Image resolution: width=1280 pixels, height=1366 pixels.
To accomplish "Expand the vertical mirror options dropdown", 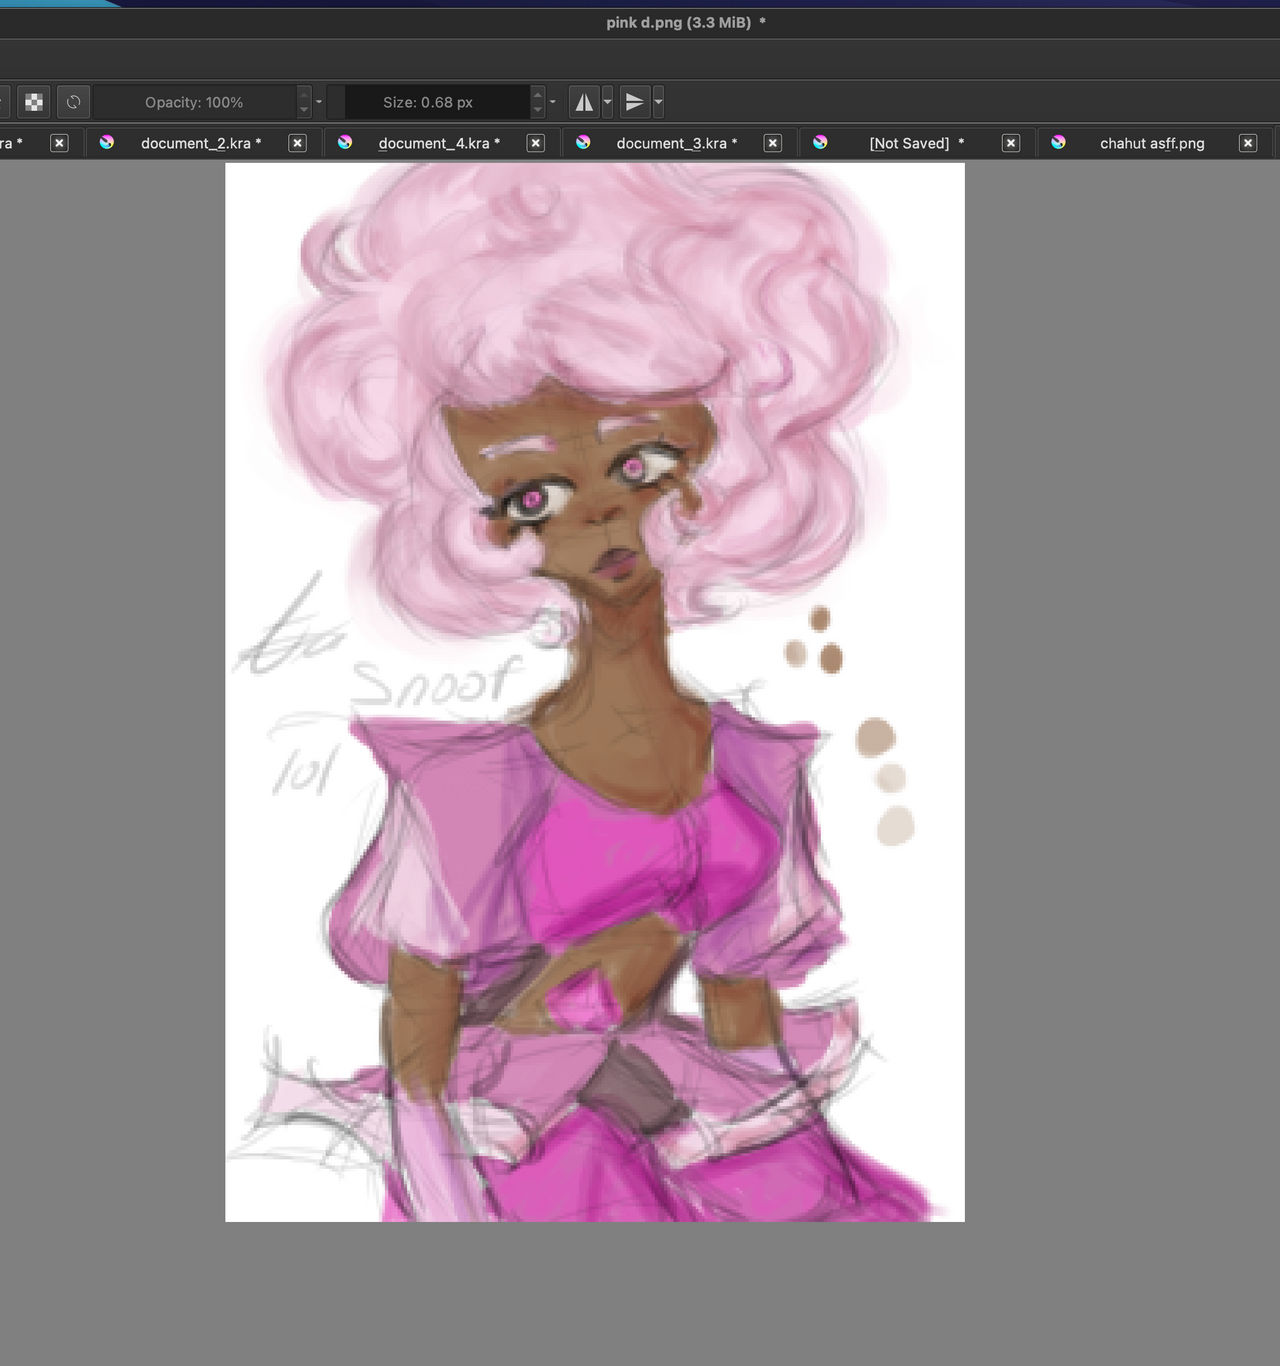I will 658,102.
